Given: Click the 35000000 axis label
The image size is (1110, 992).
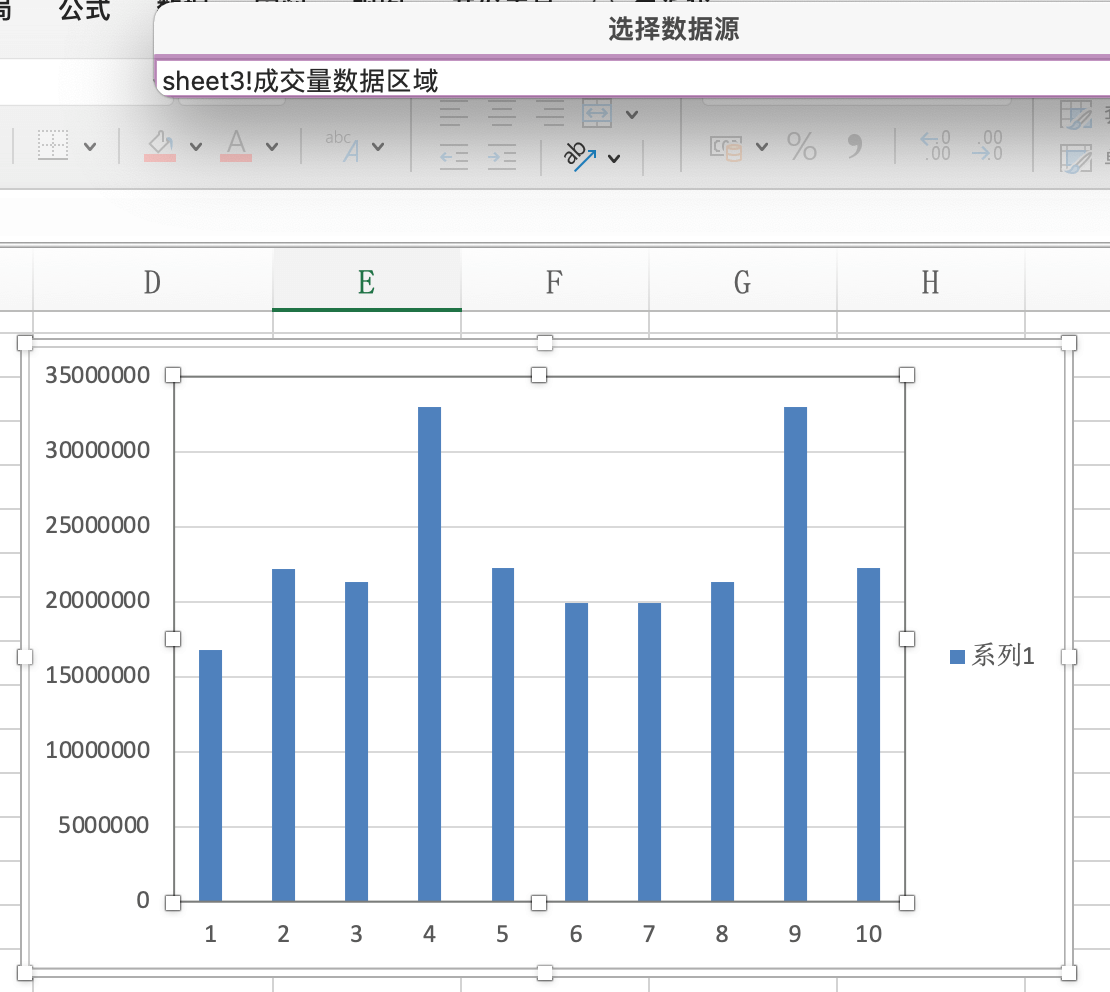Looking at the screenshot, I should coord(98,375).
